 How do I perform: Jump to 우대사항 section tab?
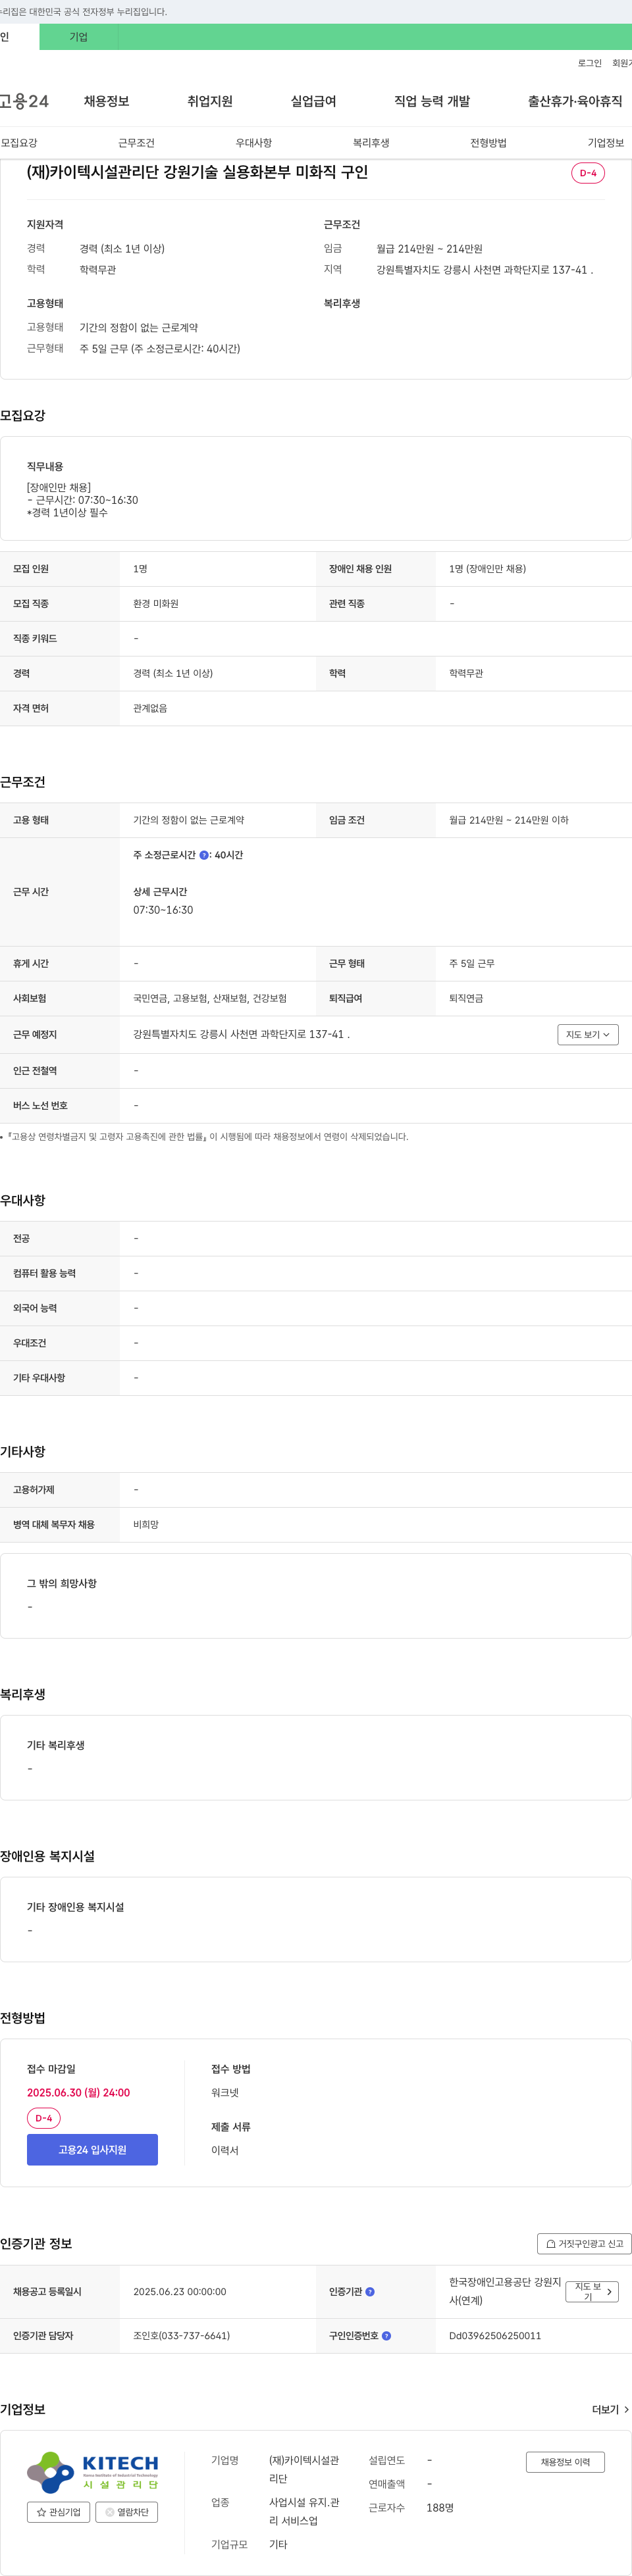pyautogui.click(x=254, y=143)
